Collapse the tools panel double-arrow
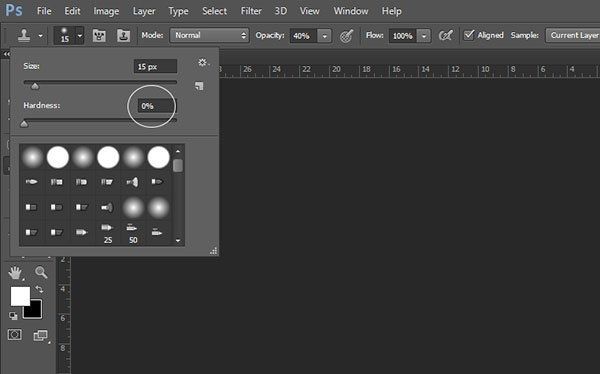The width and height of the screenshot is (600, 374). tap(6, 54)
